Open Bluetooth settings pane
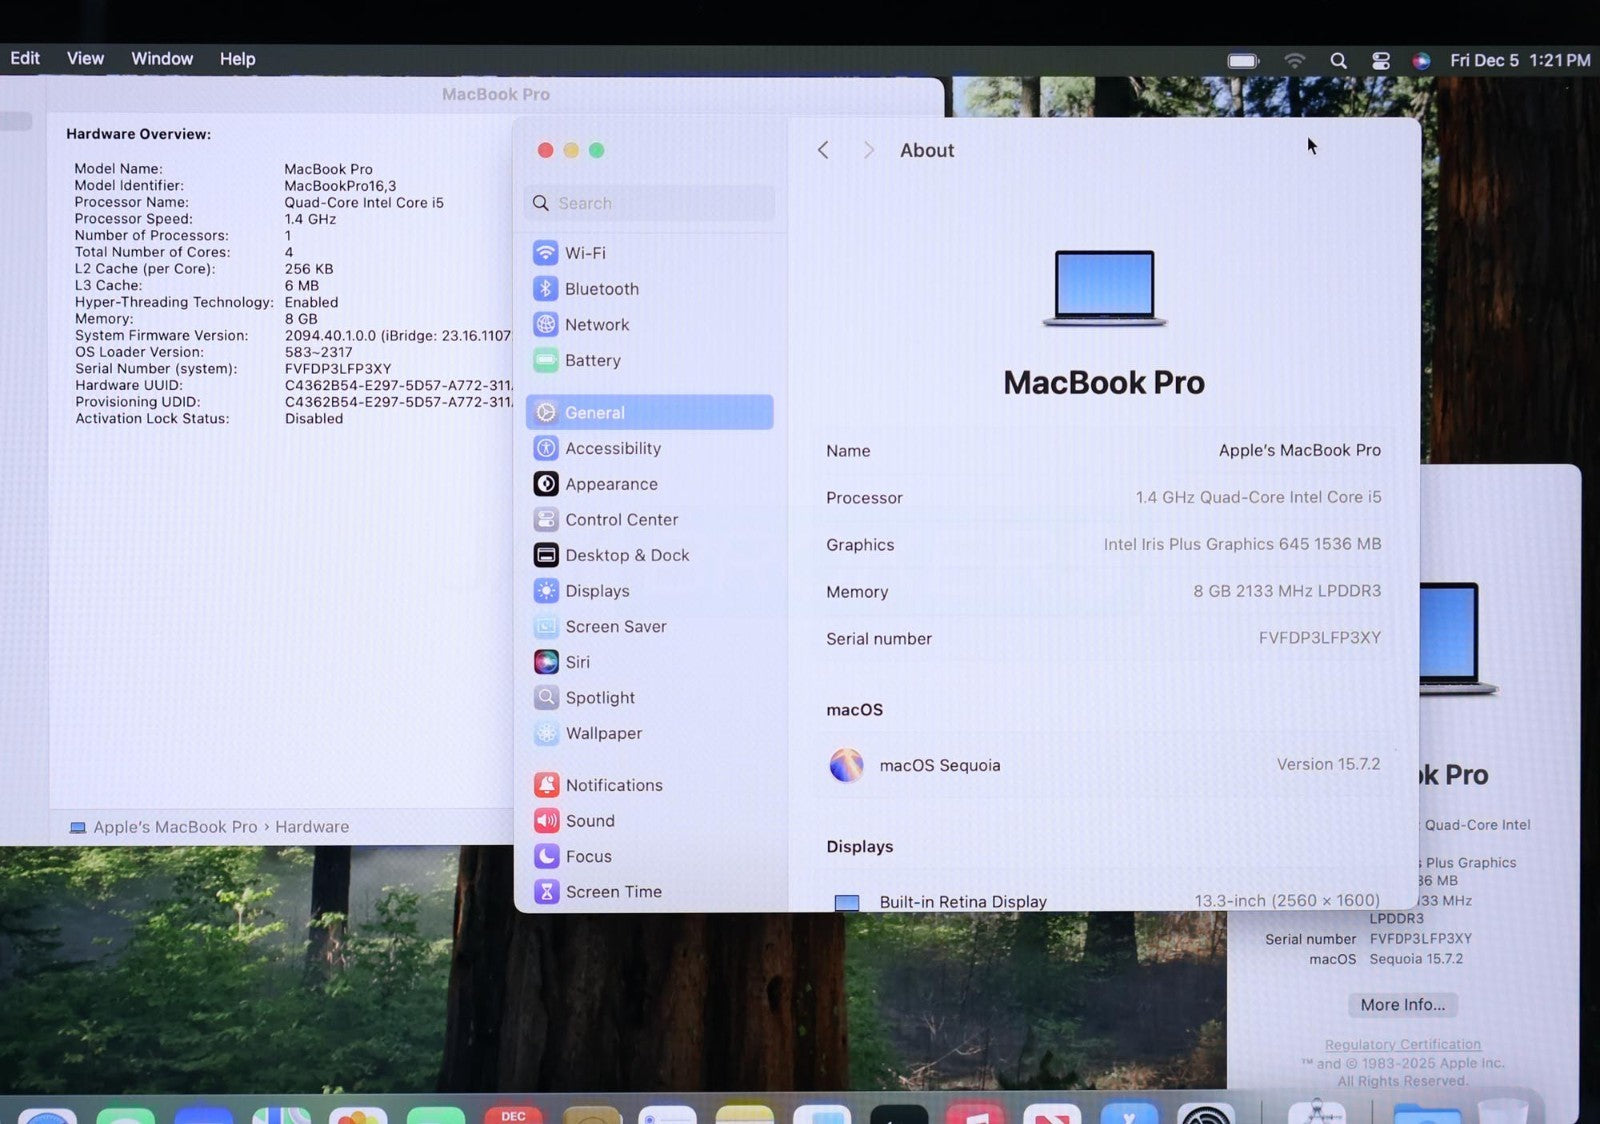This screenshot has width=1600, height=1124. tap(600, 289)
